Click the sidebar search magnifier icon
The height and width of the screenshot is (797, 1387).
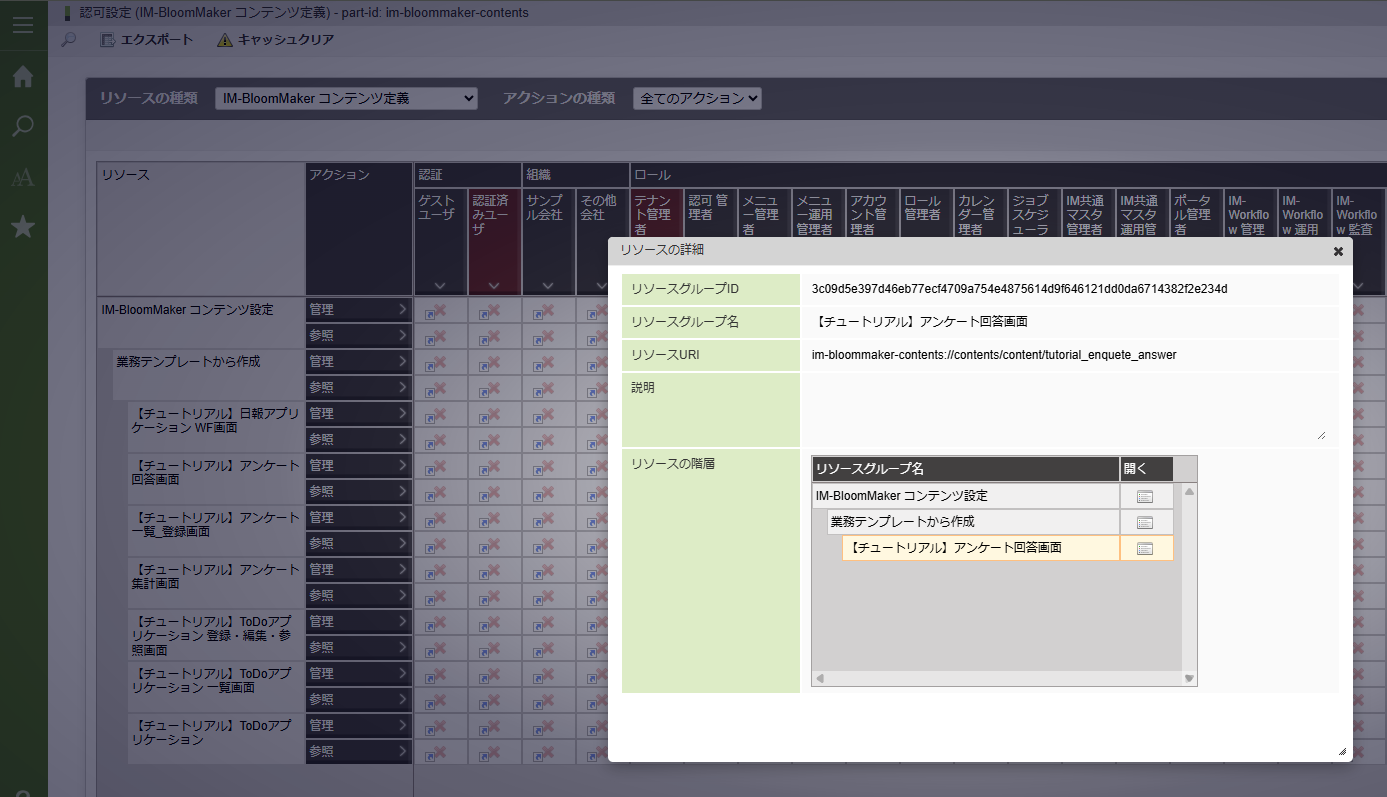tap(23, 127)
